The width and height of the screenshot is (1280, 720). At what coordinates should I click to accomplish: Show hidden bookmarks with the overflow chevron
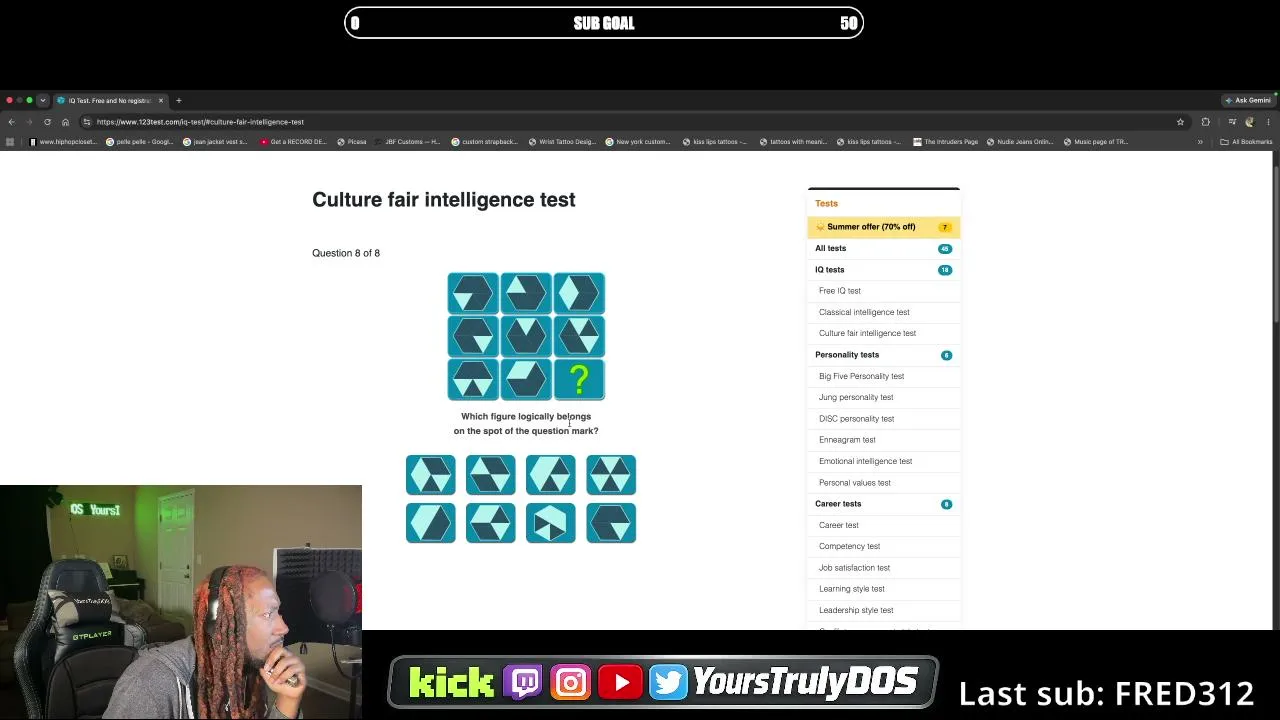click(1200, 142)
